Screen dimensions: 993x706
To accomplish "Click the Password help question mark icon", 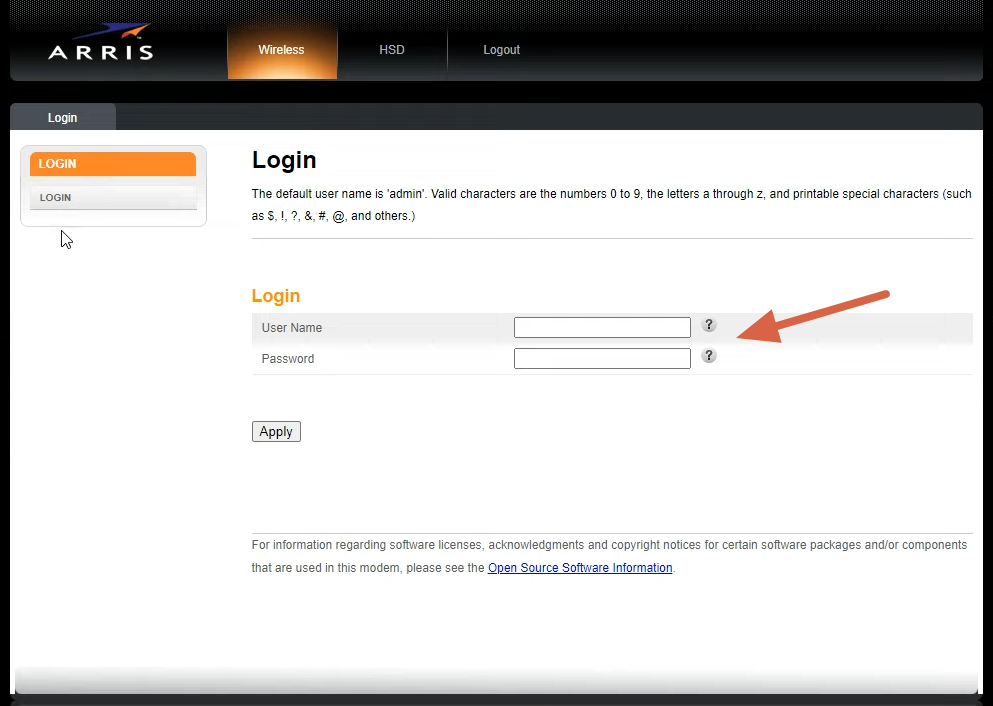I will click(708, 355).
